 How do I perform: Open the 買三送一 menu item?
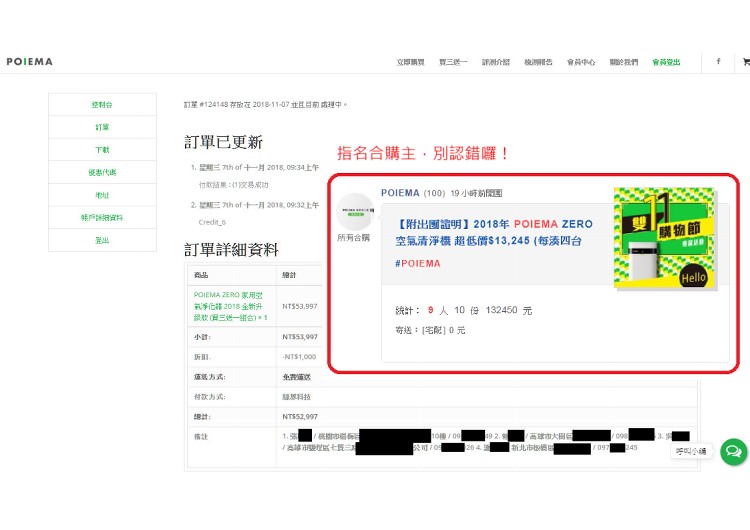point(453,62)
